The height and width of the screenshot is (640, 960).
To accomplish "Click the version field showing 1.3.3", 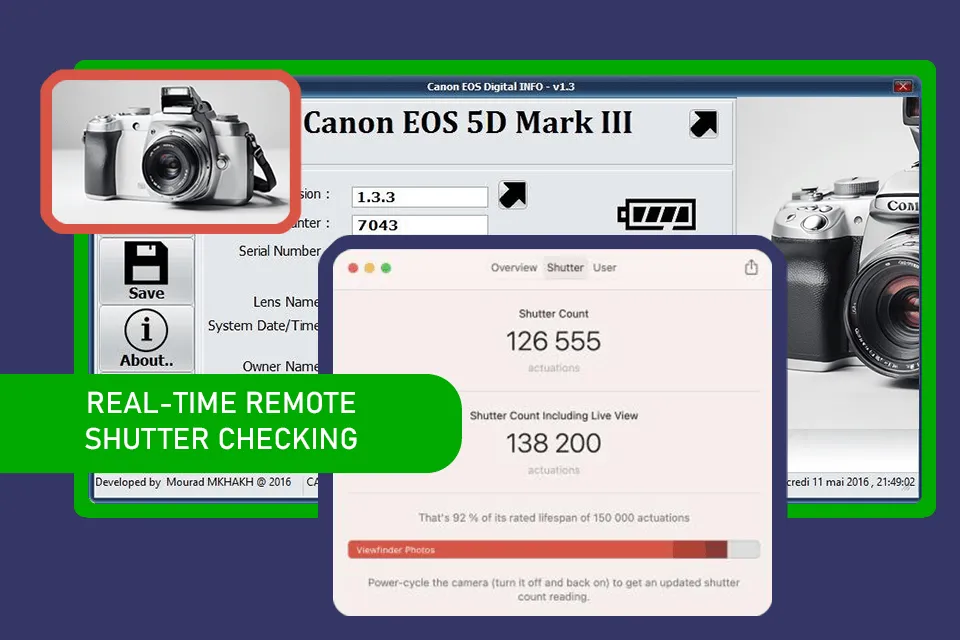I will 418,196.
